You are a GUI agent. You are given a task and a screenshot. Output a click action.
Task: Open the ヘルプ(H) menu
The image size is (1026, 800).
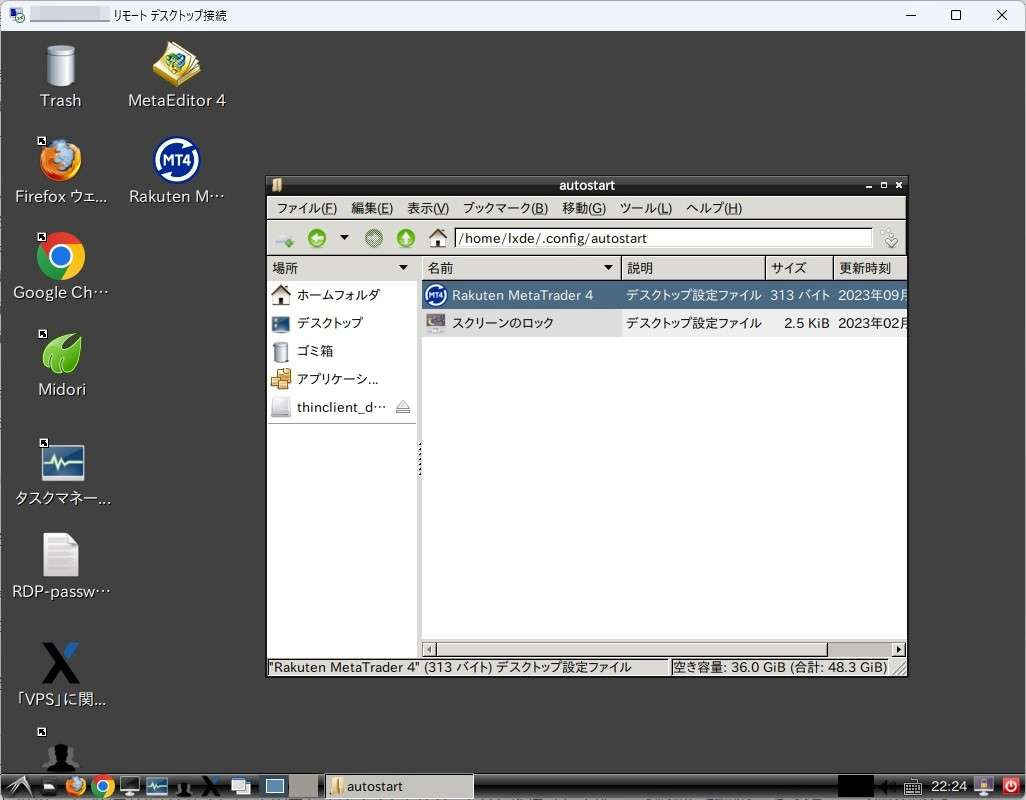pos(713,208)
